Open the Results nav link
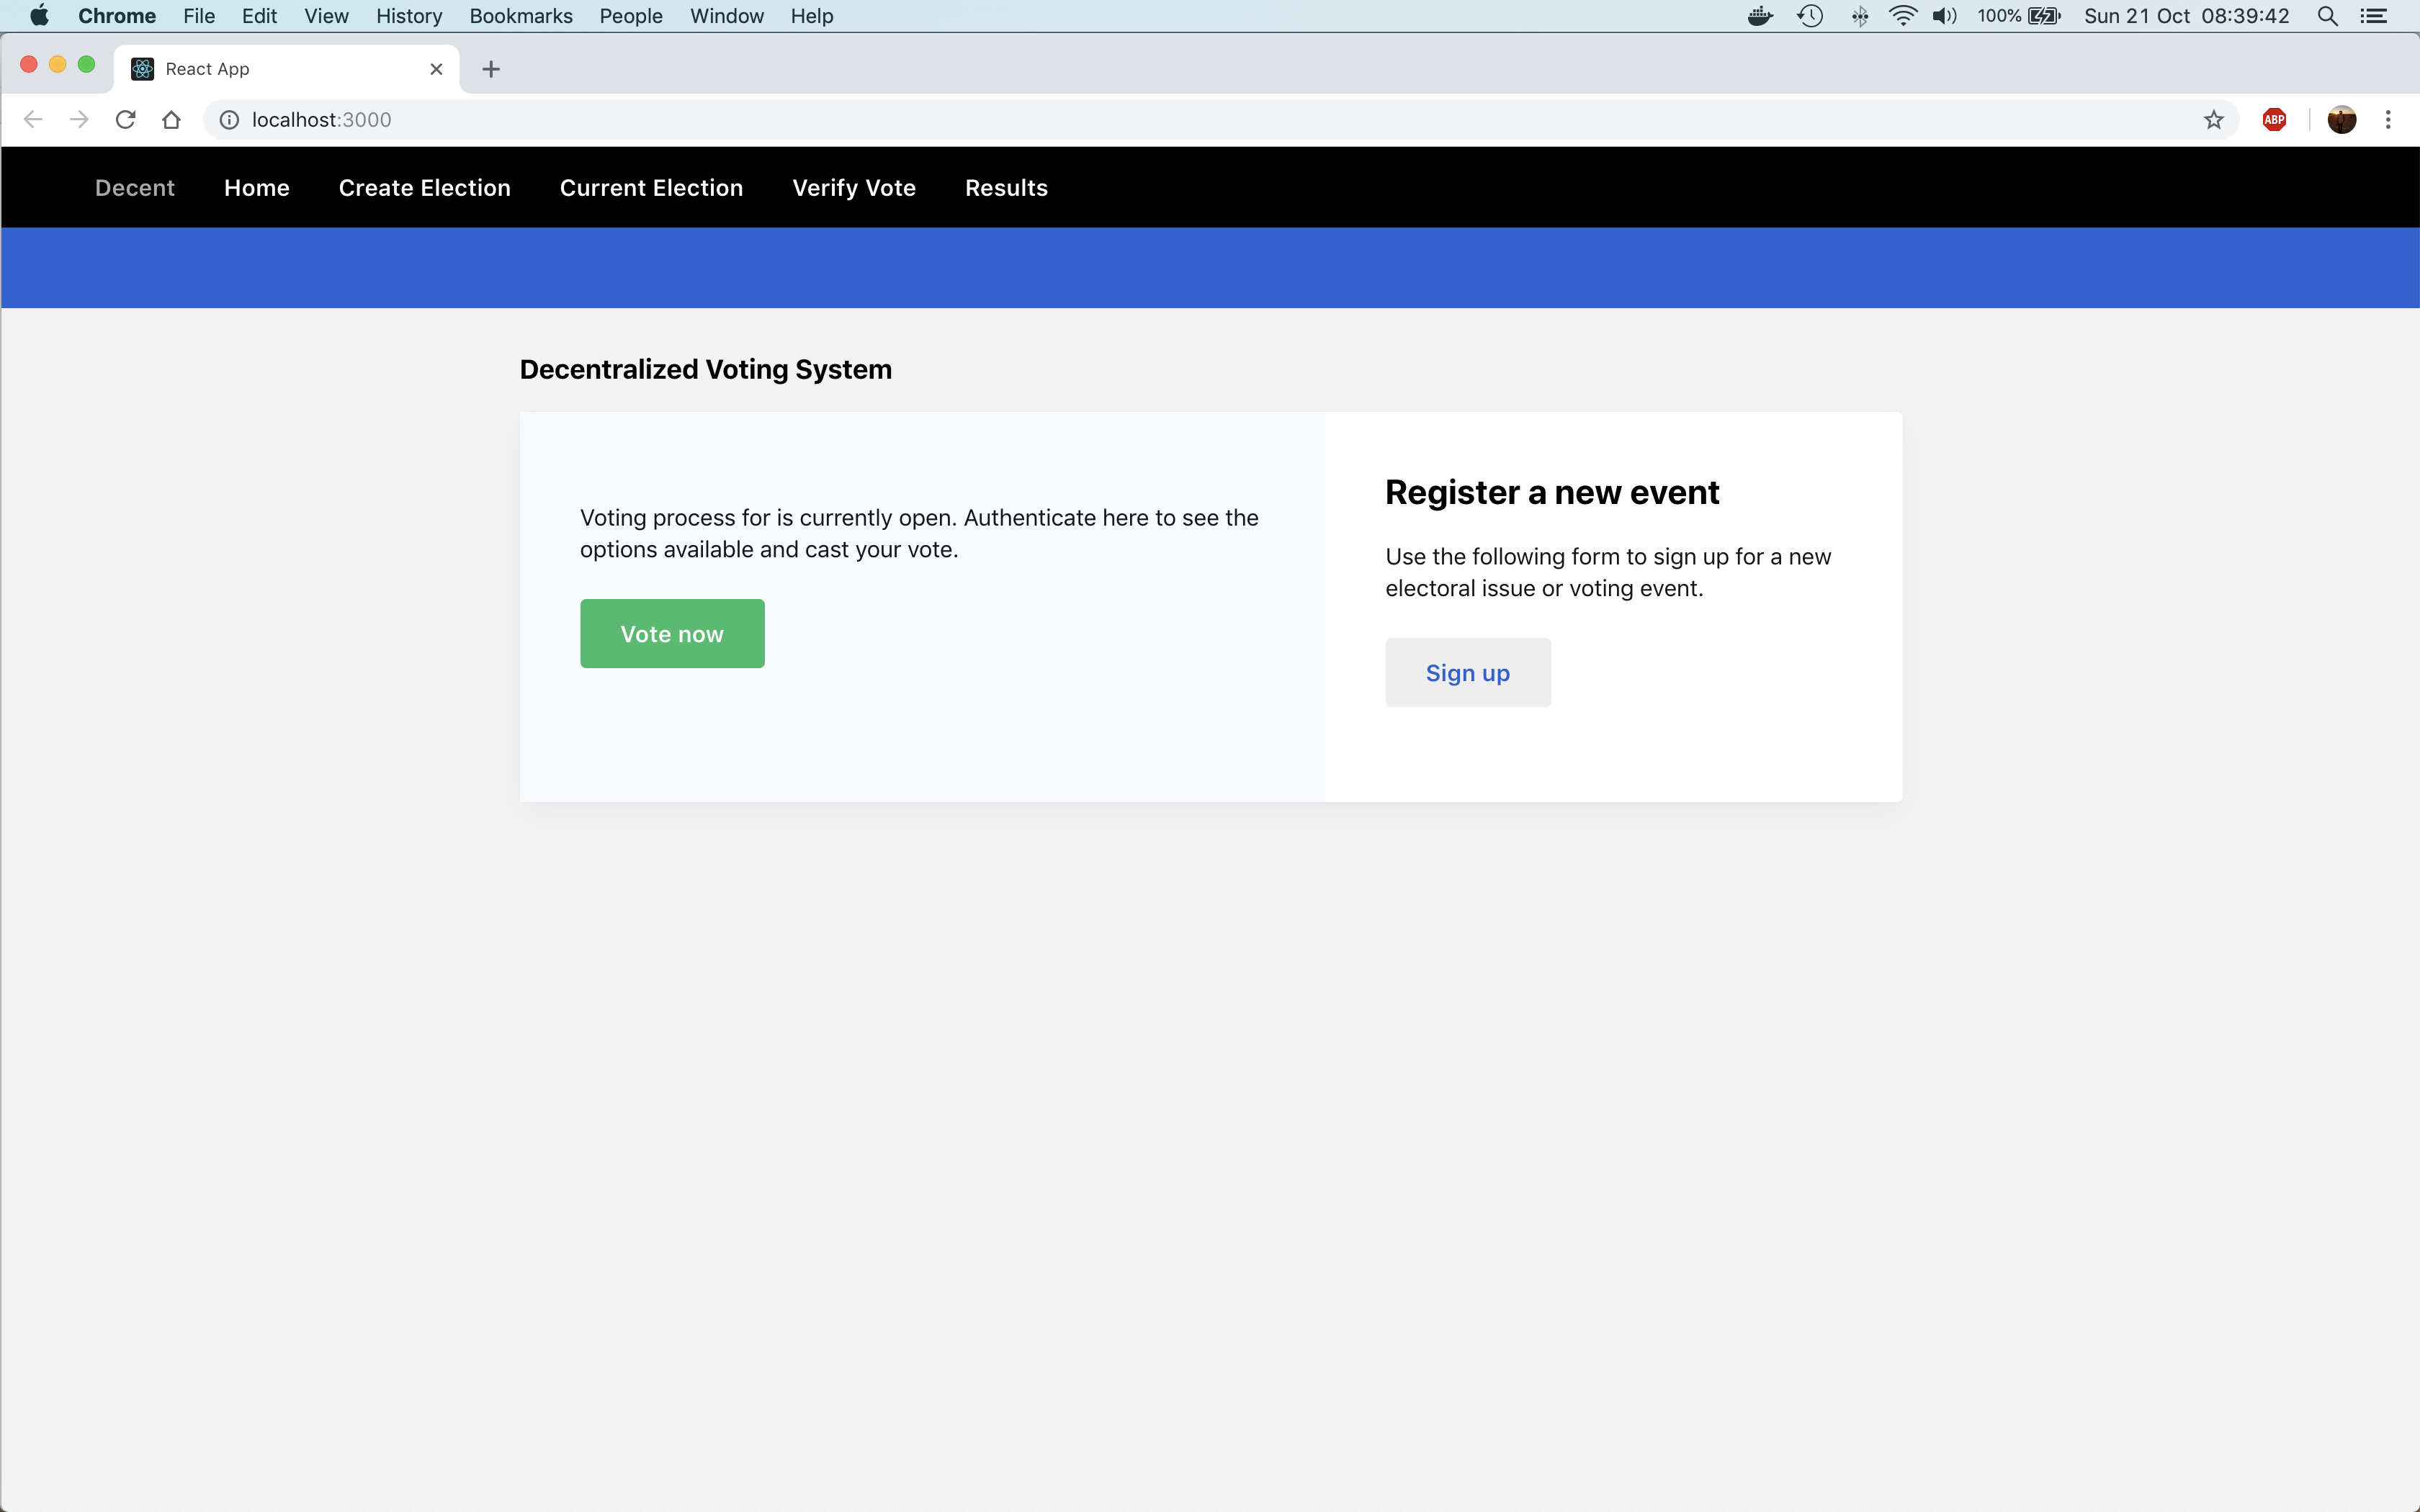This screenshot has height=1512, width=2420. click(x=1006, y=188)
